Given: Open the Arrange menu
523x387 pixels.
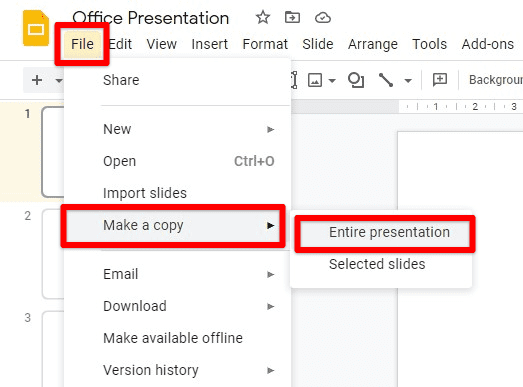Looking at the screenshot, I should pyautogui.click(x=373, y=44).
